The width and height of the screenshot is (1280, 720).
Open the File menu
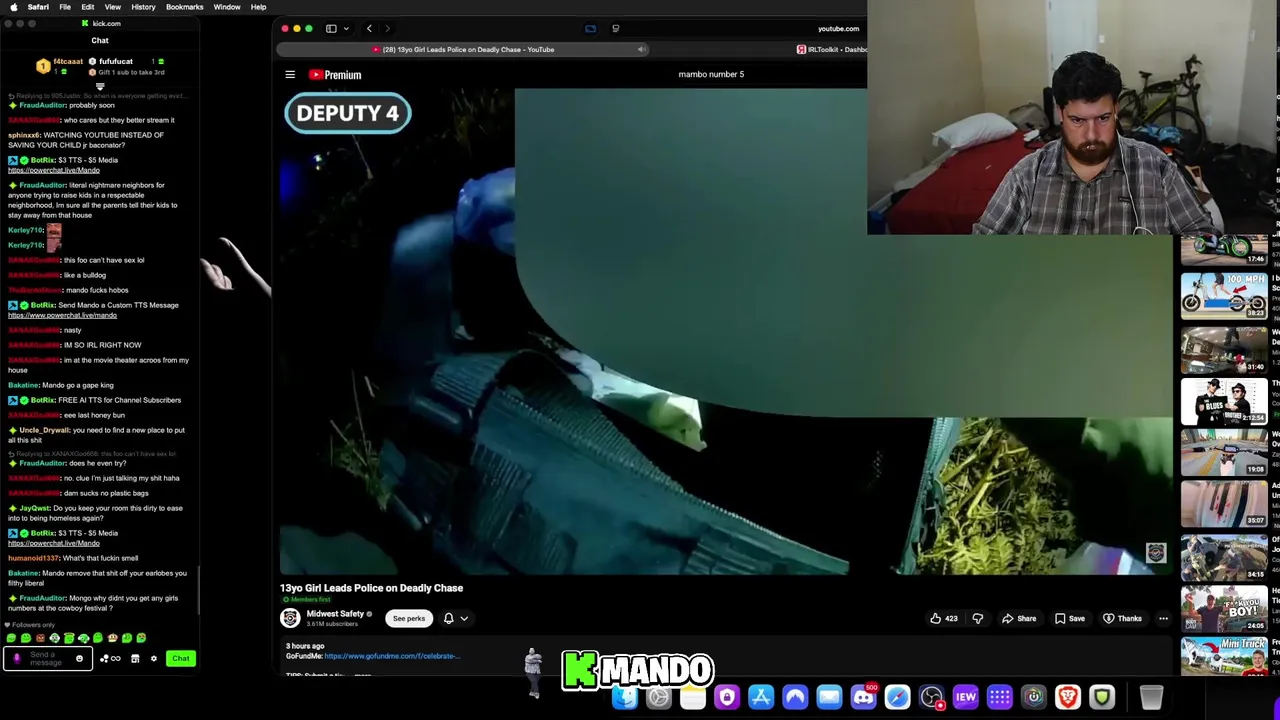pos(65,7)
